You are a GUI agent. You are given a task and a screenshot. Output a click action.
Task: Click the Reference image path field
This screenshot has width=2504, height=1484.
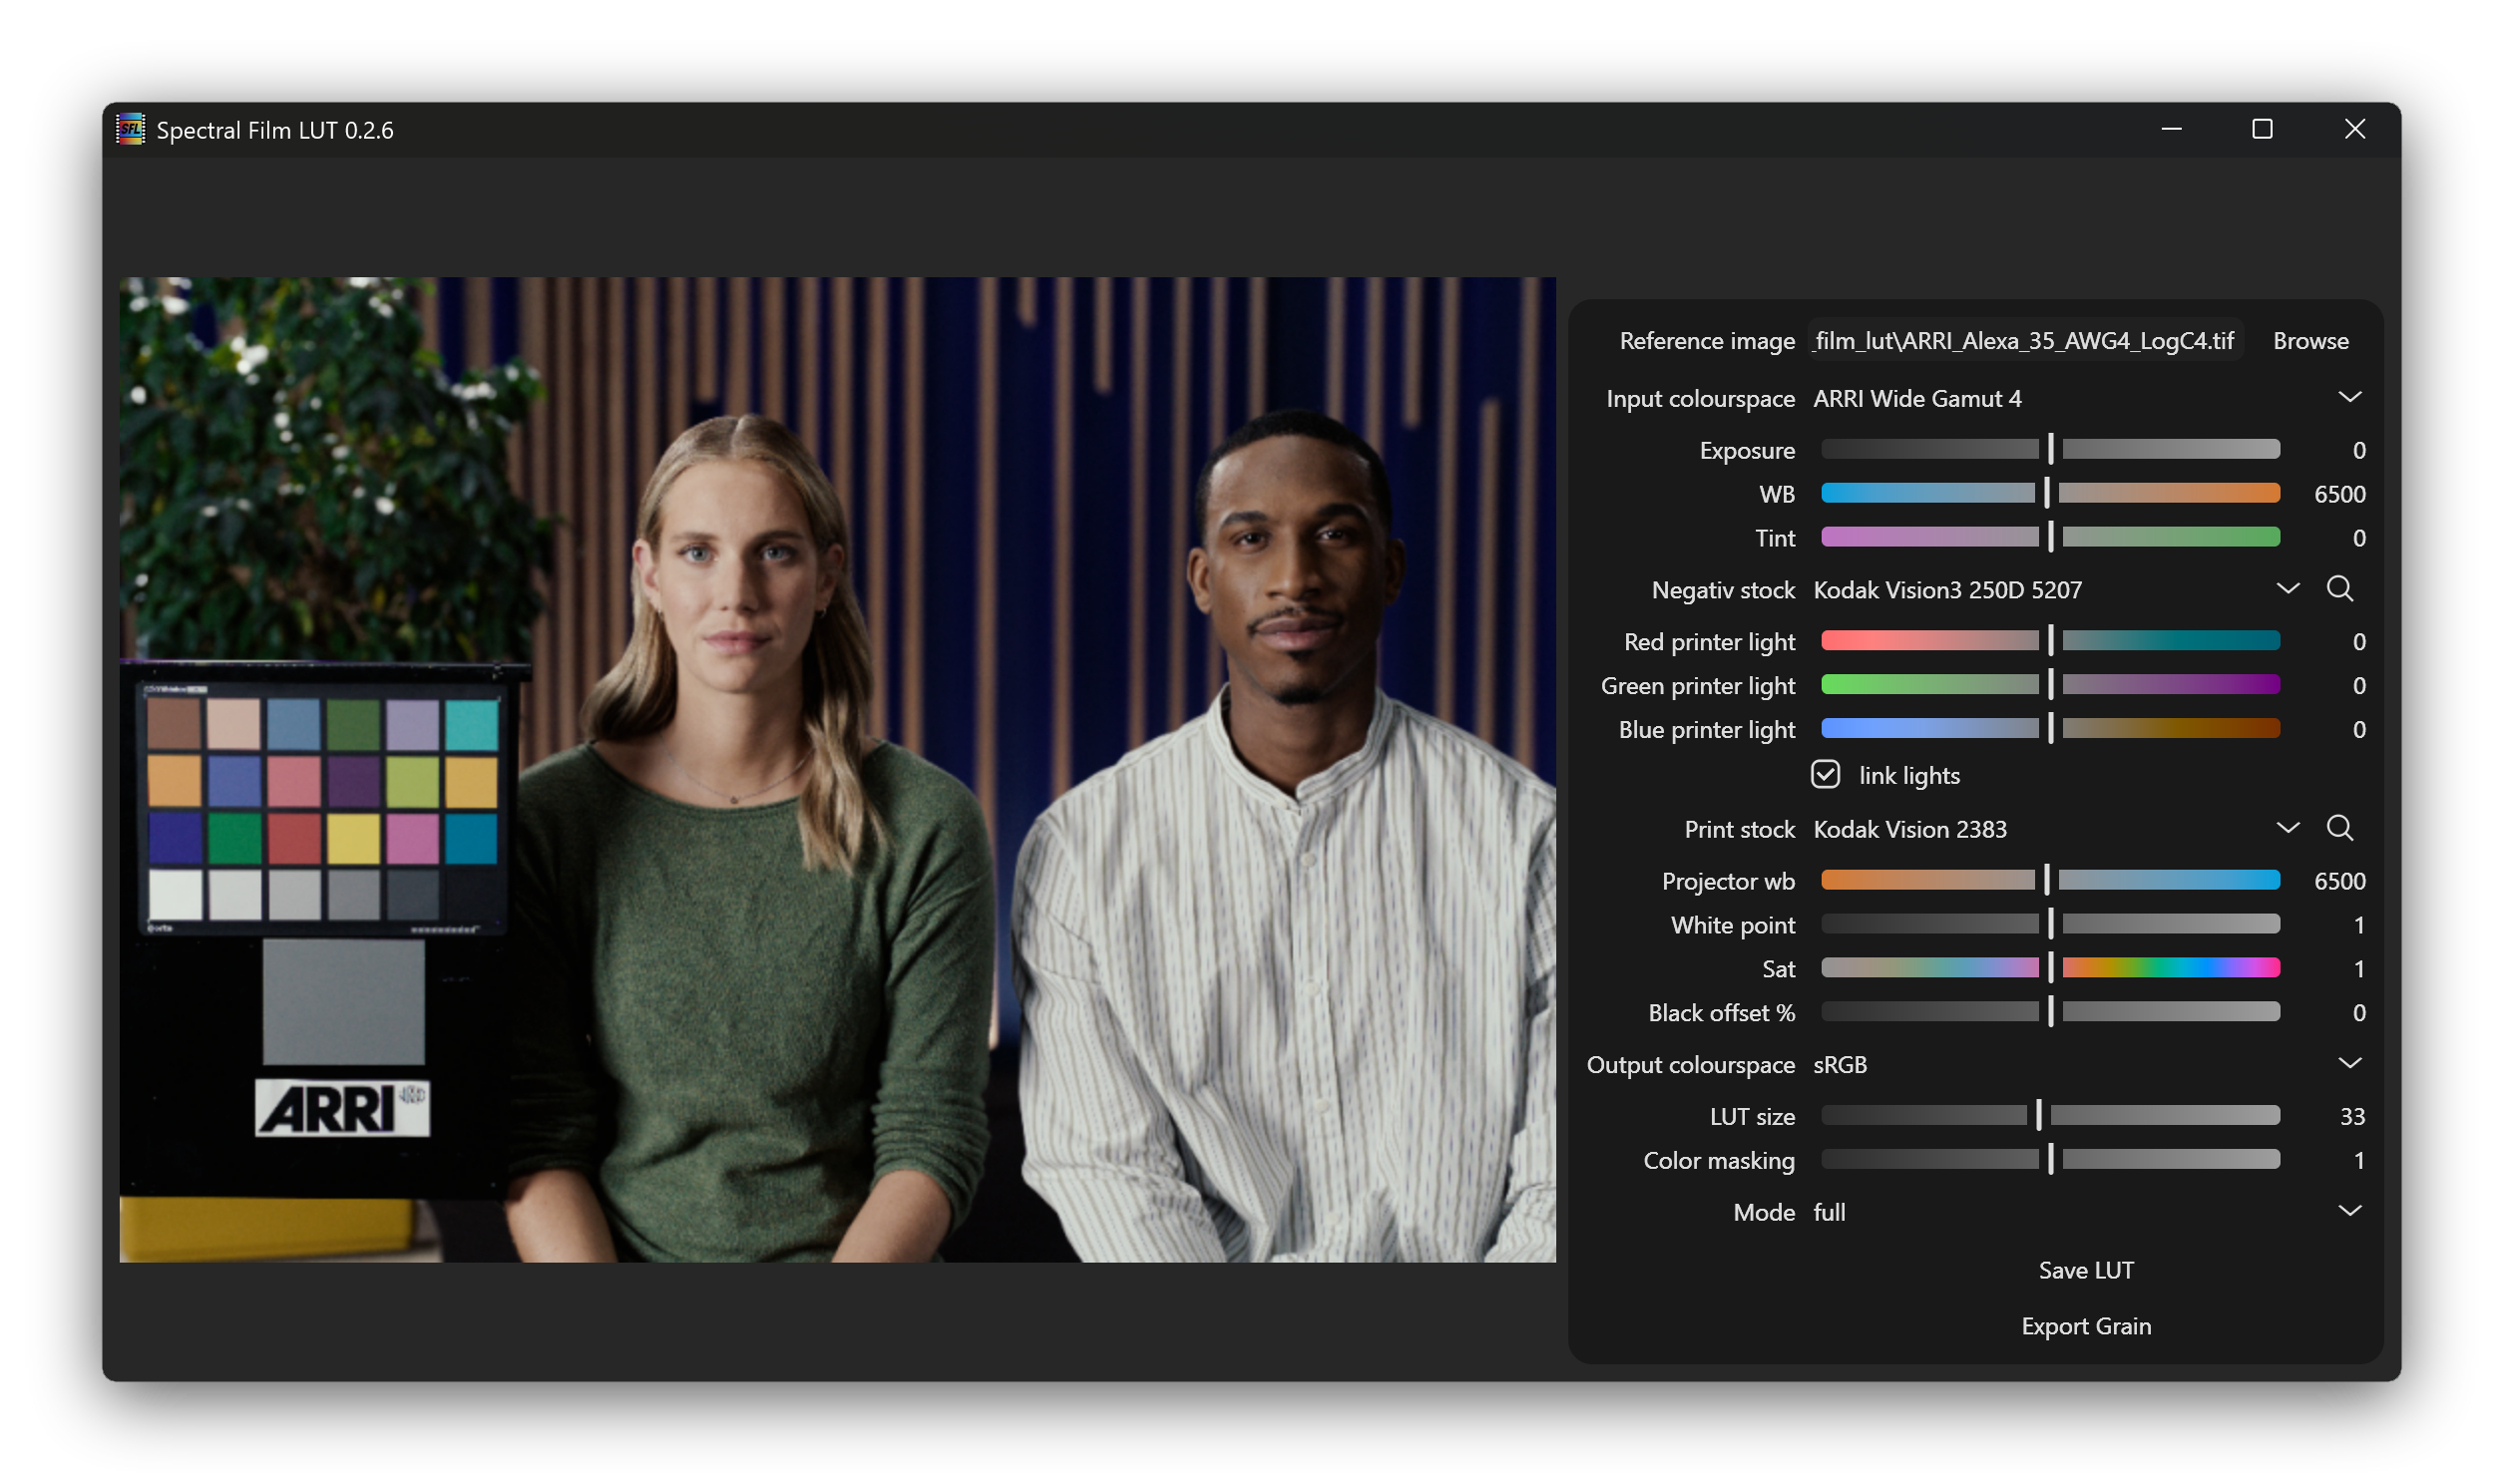click(x=2025, y=341)
